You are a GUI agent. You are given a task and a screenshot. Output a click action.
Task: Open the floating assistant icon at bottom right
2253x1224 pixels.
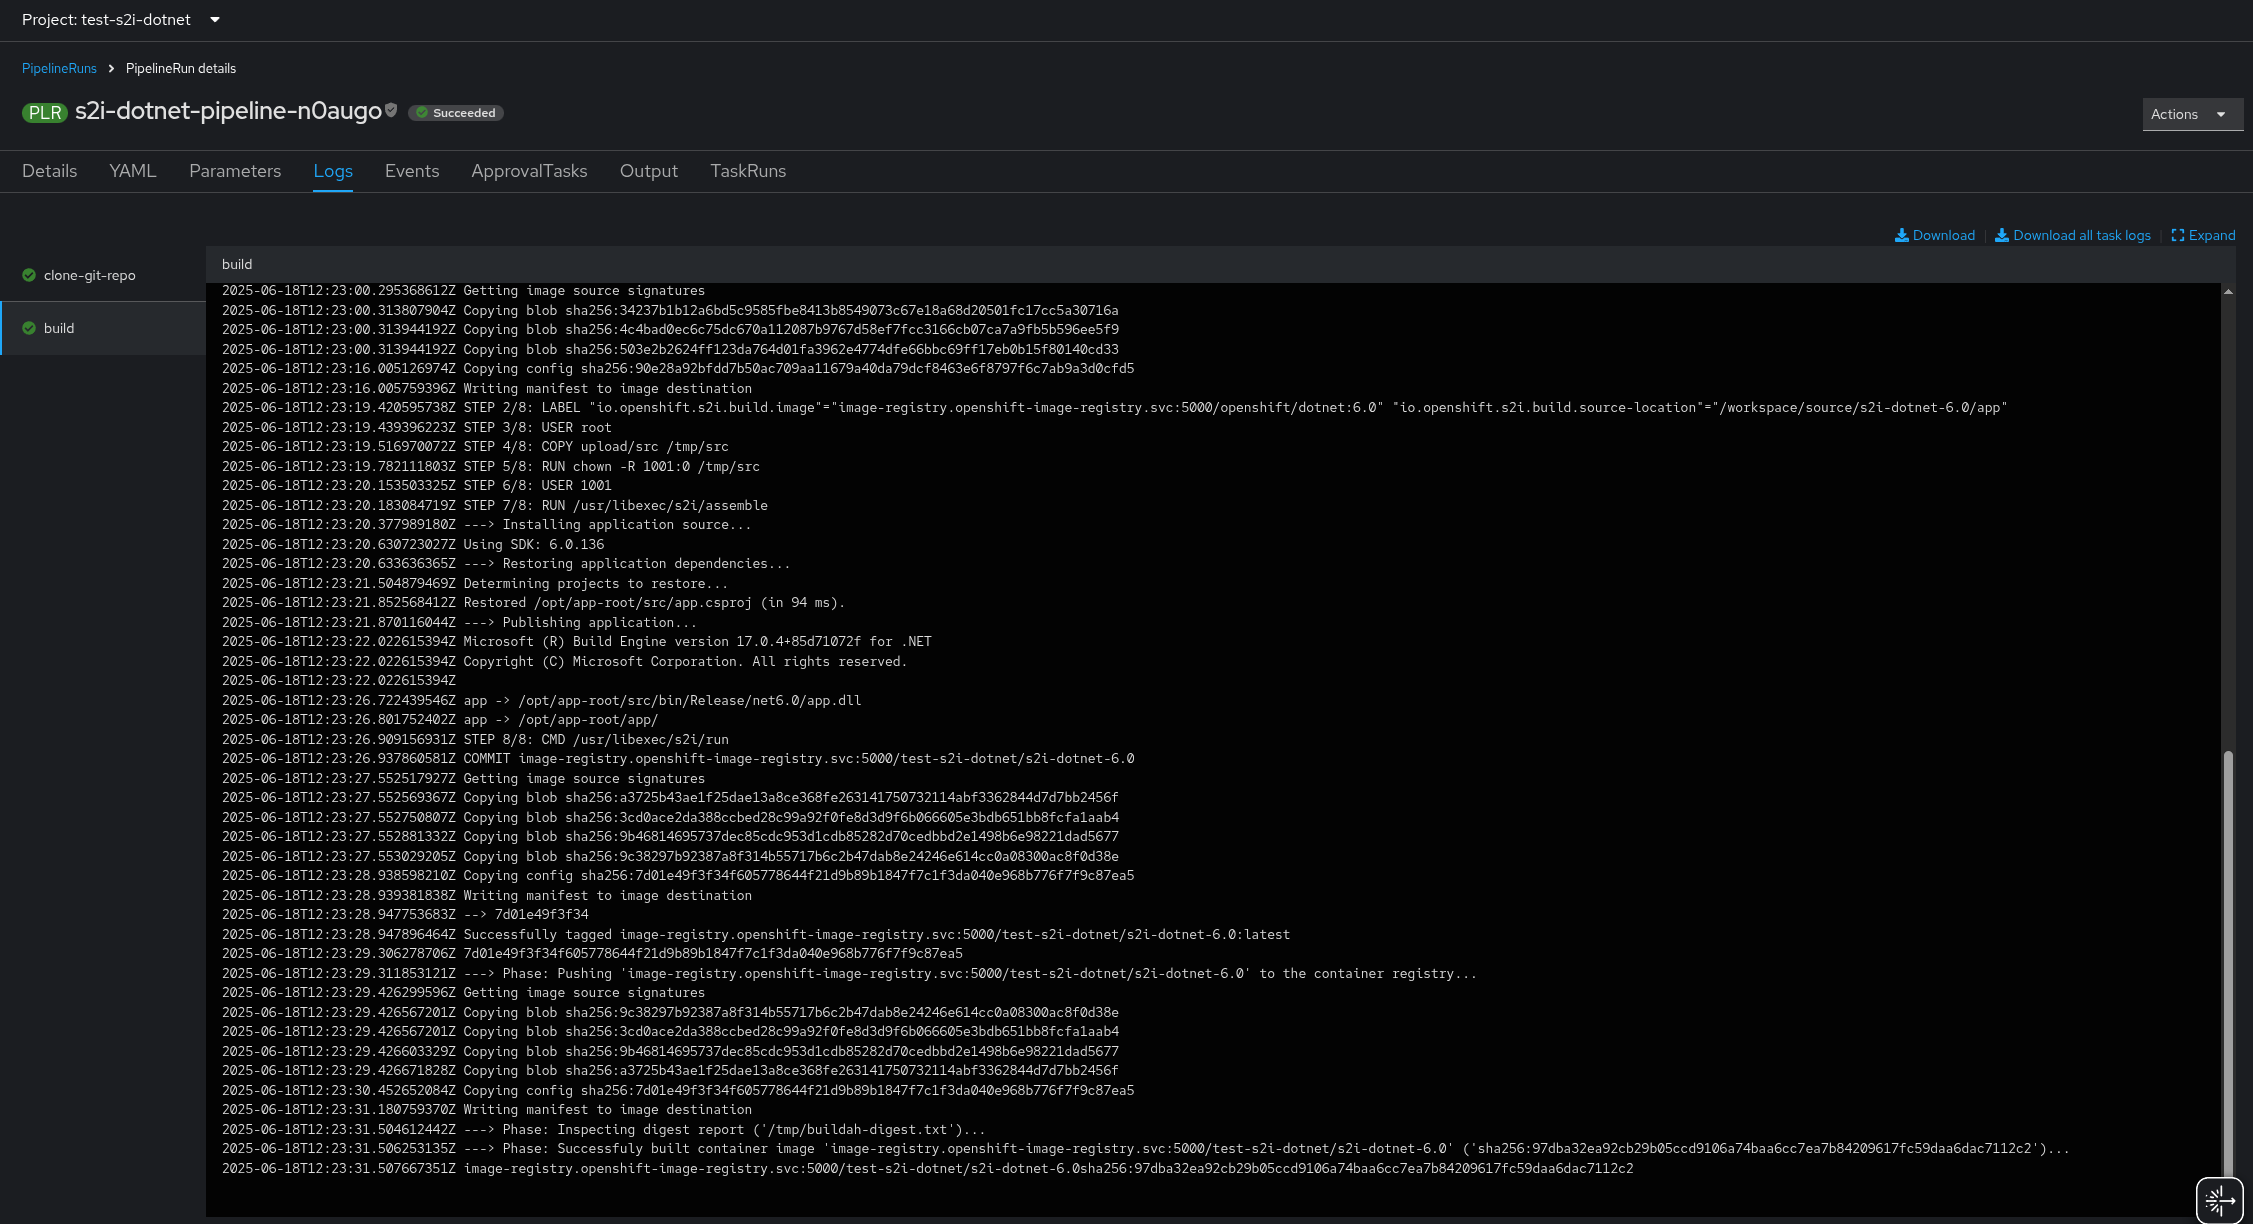click(2219, 1200)
